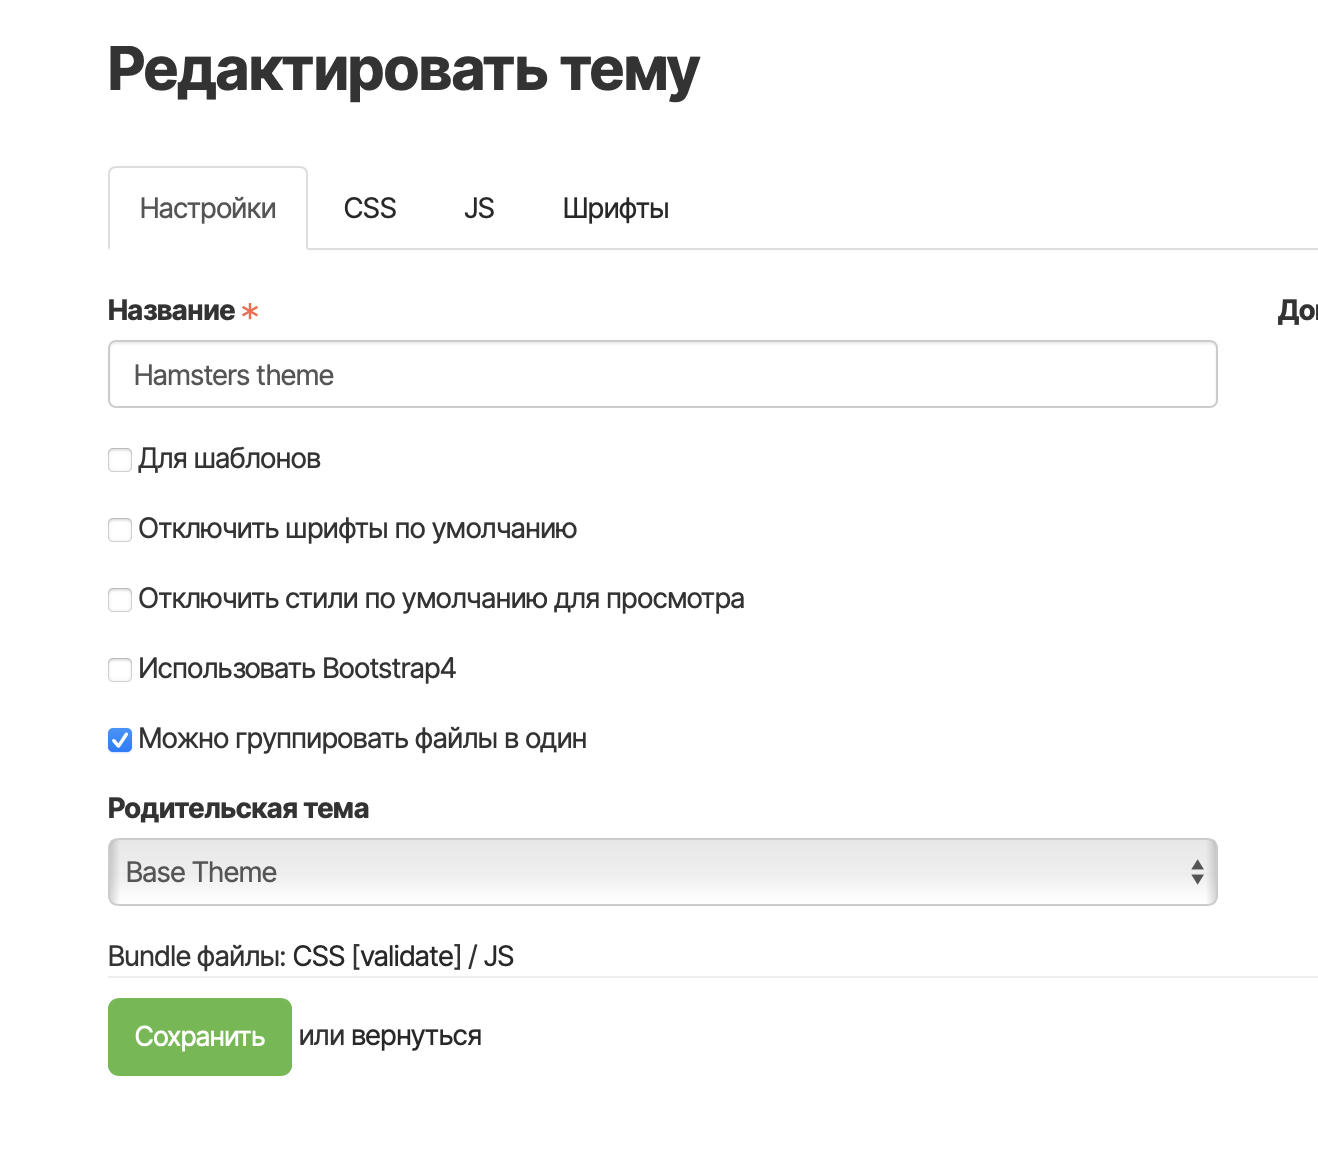Switch to the Шрифты tab
This screenshot has width=1318, height=1176.
pyautogui.click(x=615, y=208)
